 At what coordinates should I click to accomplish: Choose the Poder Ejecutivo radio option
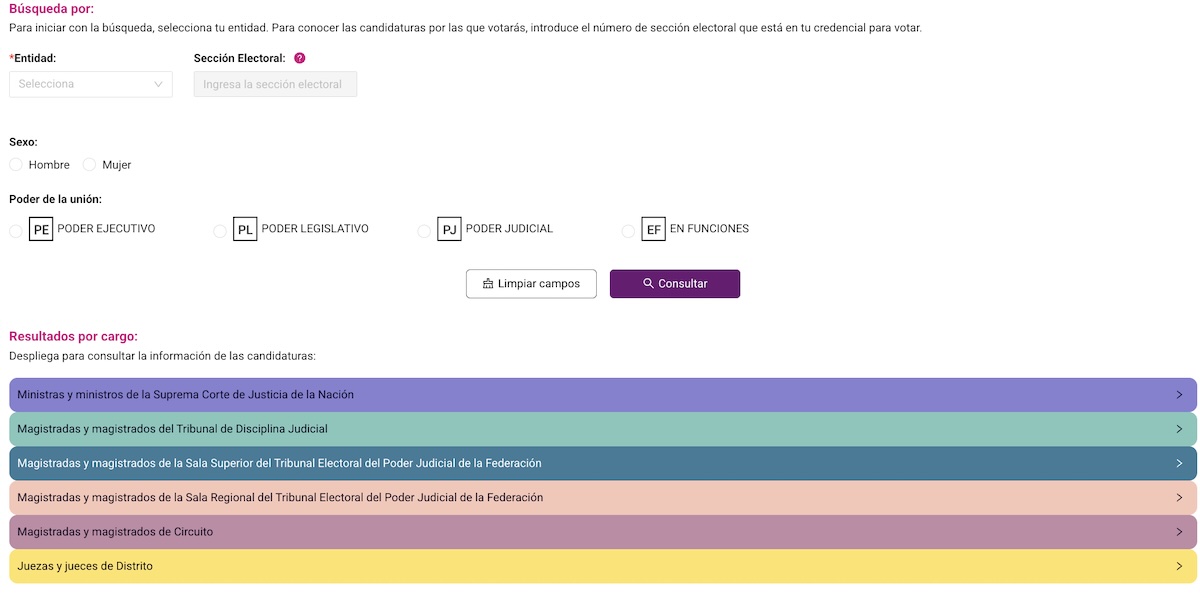(16, 231)
